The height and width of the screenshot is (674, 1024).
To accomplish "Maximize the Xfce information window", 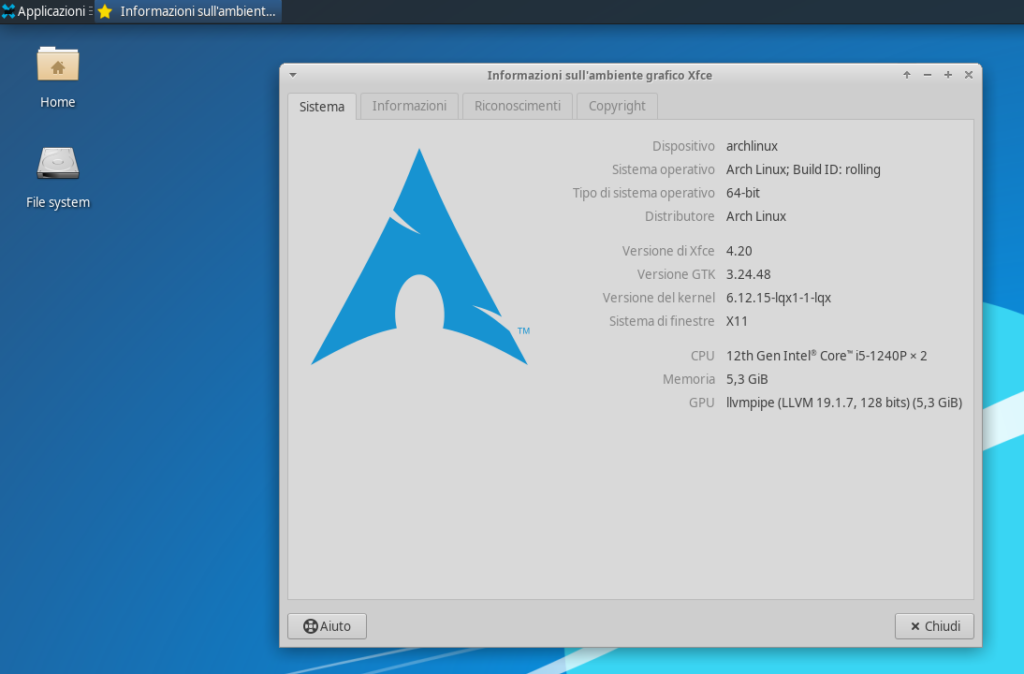I will (x=947, y=74).
